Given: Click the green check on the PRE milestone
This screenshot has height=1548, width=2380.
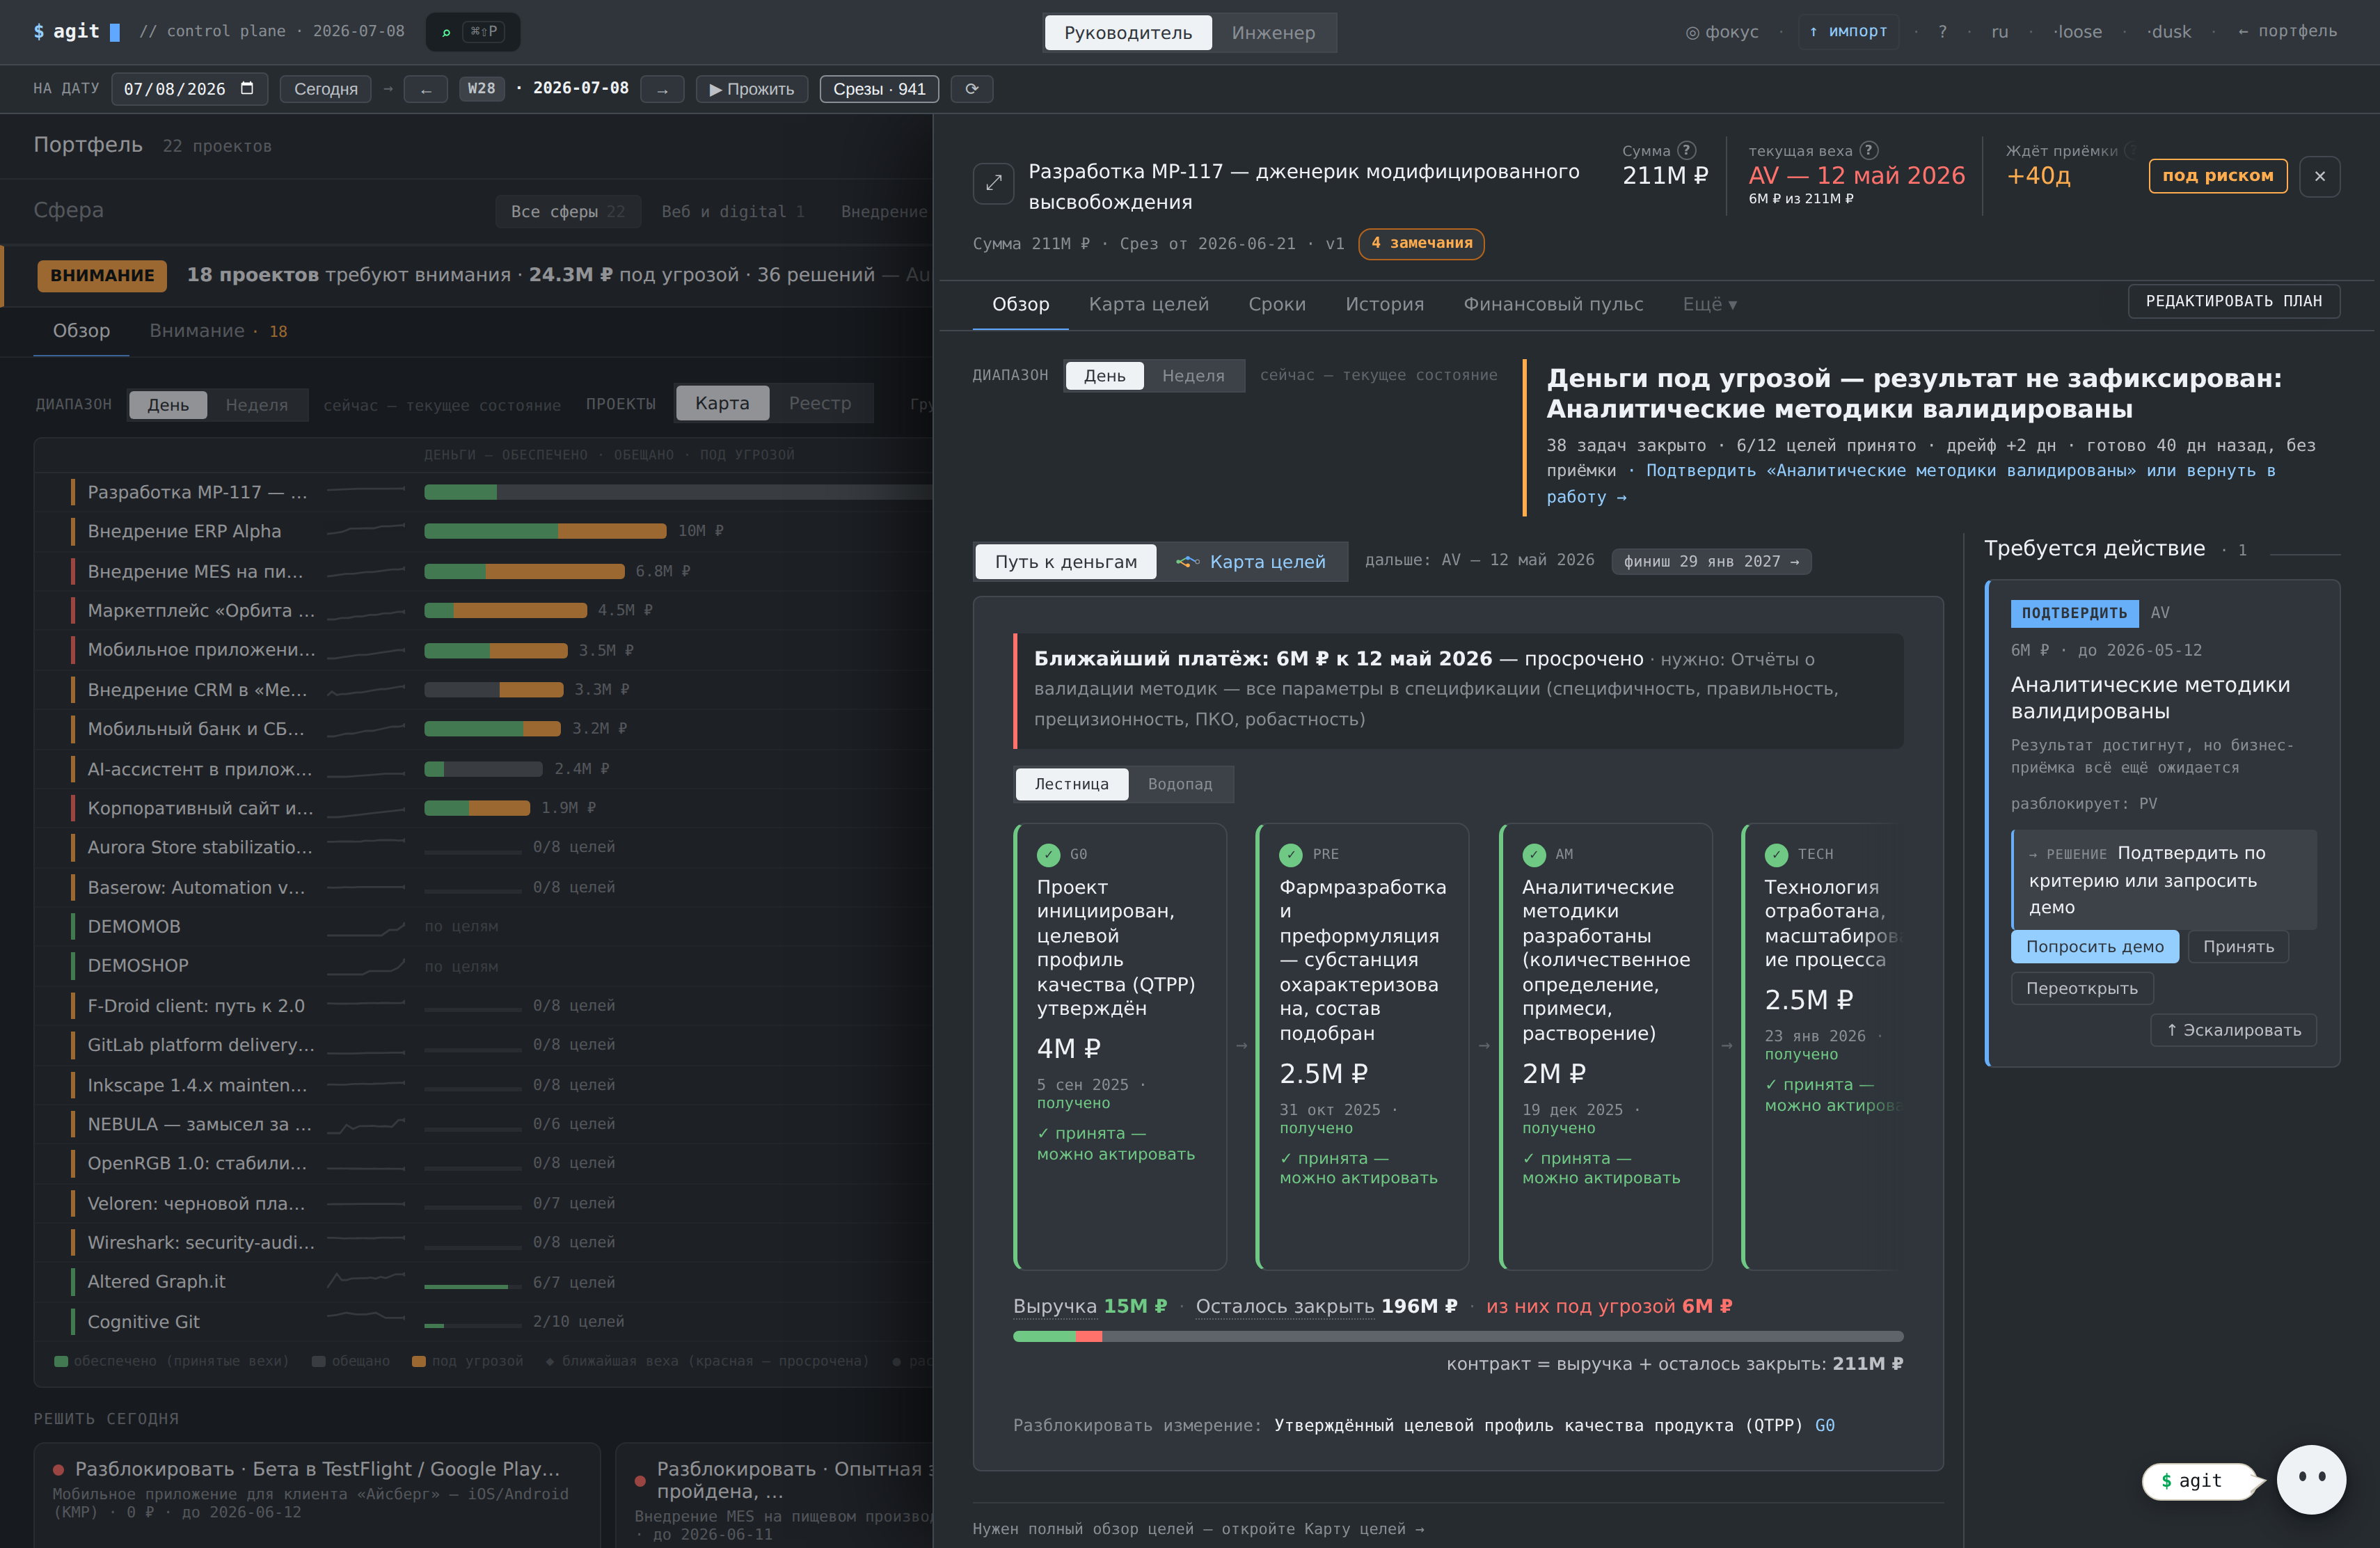Looking at the screenshot, I should tap(1291, 854).
